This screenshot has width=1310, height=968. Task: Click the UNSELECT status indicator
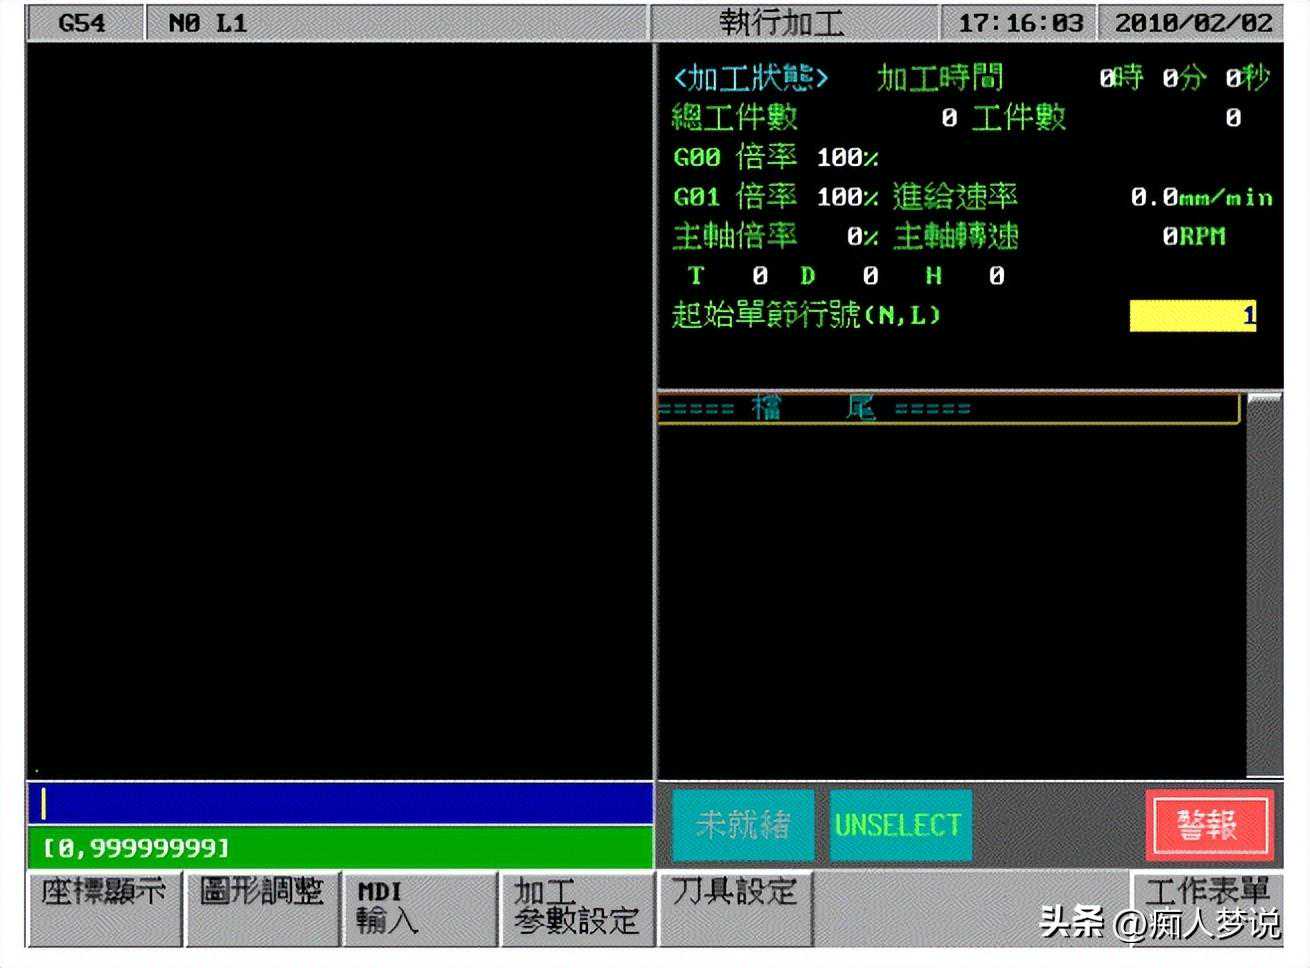[x=899, y=825]
